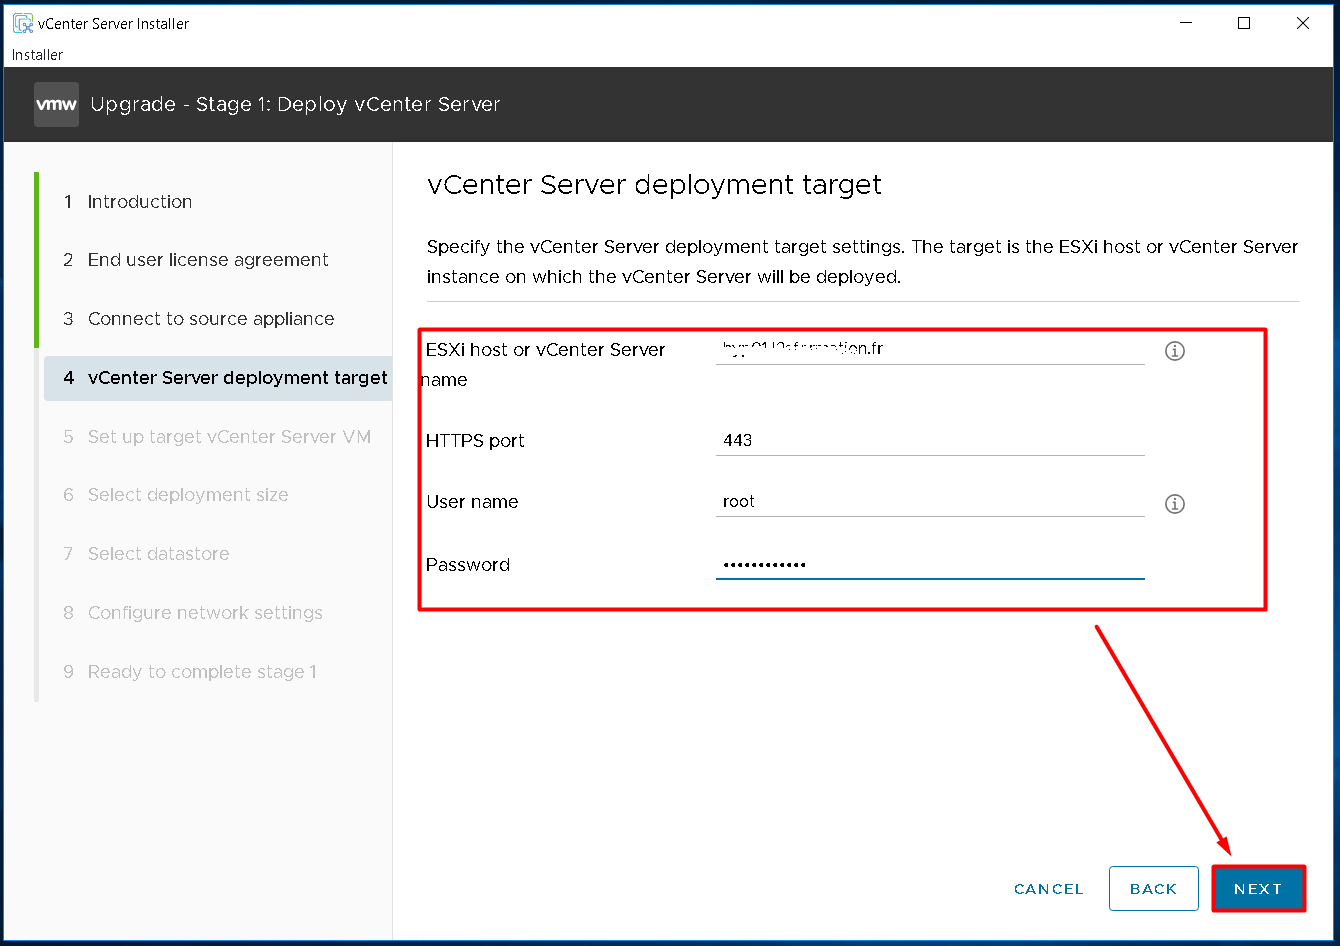Viewport: 1340px width, 946px height.
Task: Click the info icon beside ESXi host name
Action: [1175, 351]
